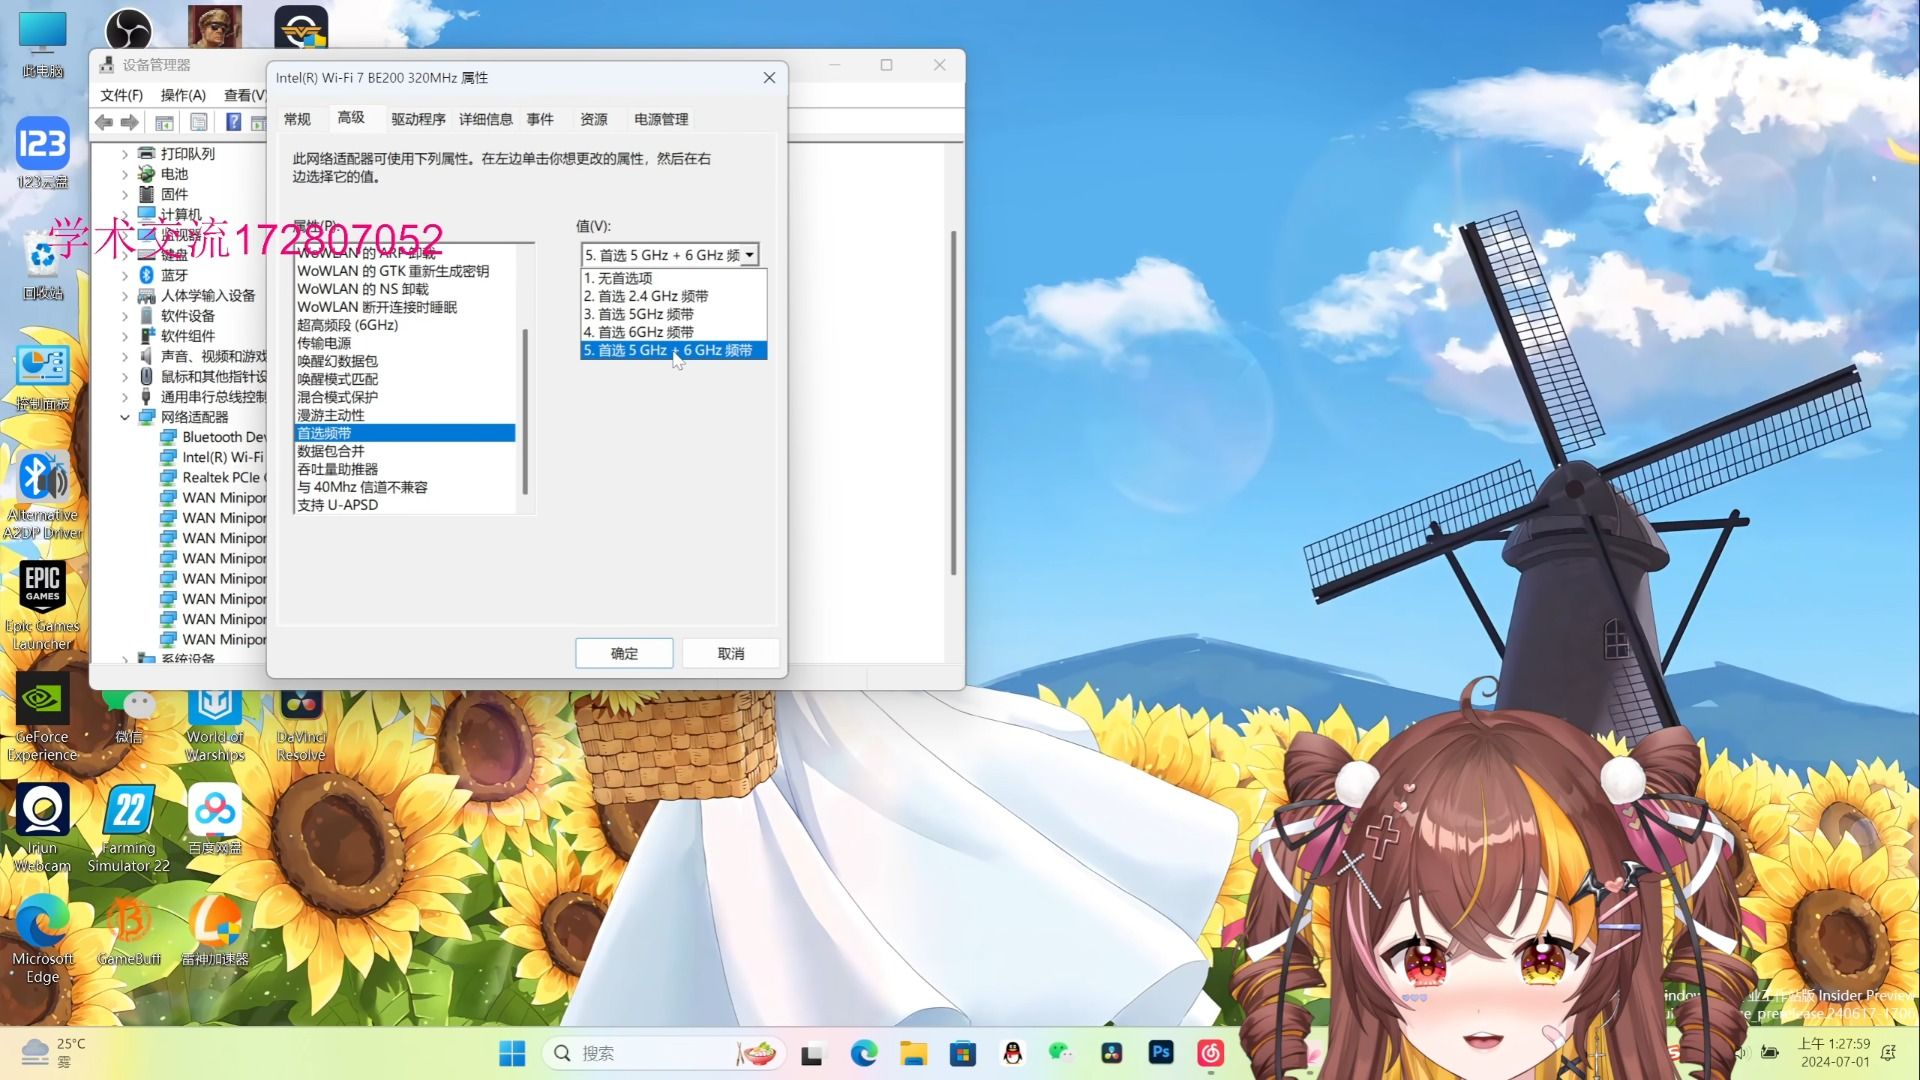Viewport: 1920px width, 1080px height.
Task: Expand '蓝牙' device tree section
Action: 124,274
